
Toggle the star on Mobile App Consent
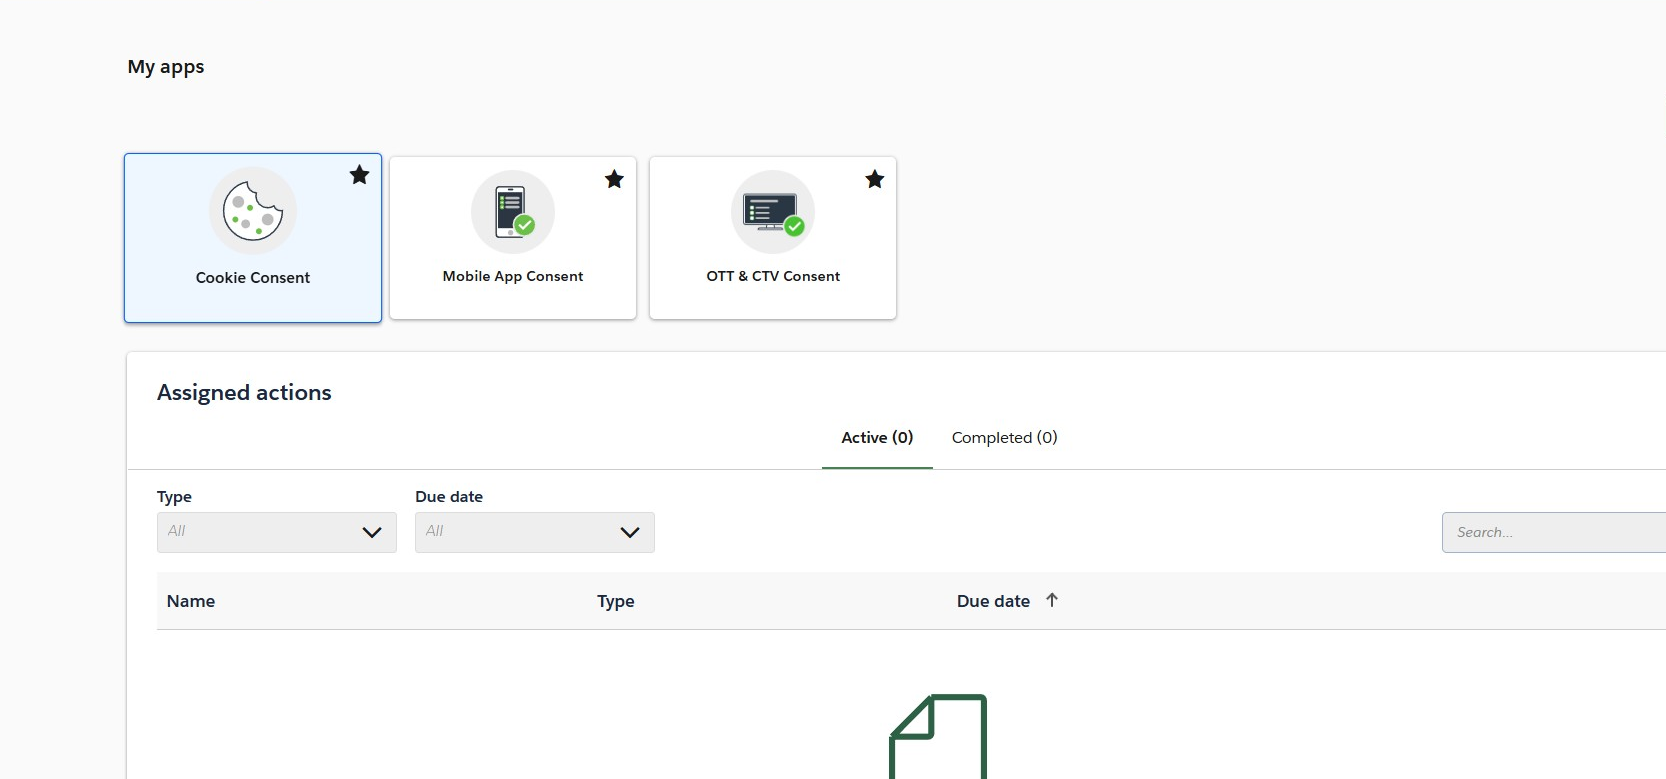point(614,179)
